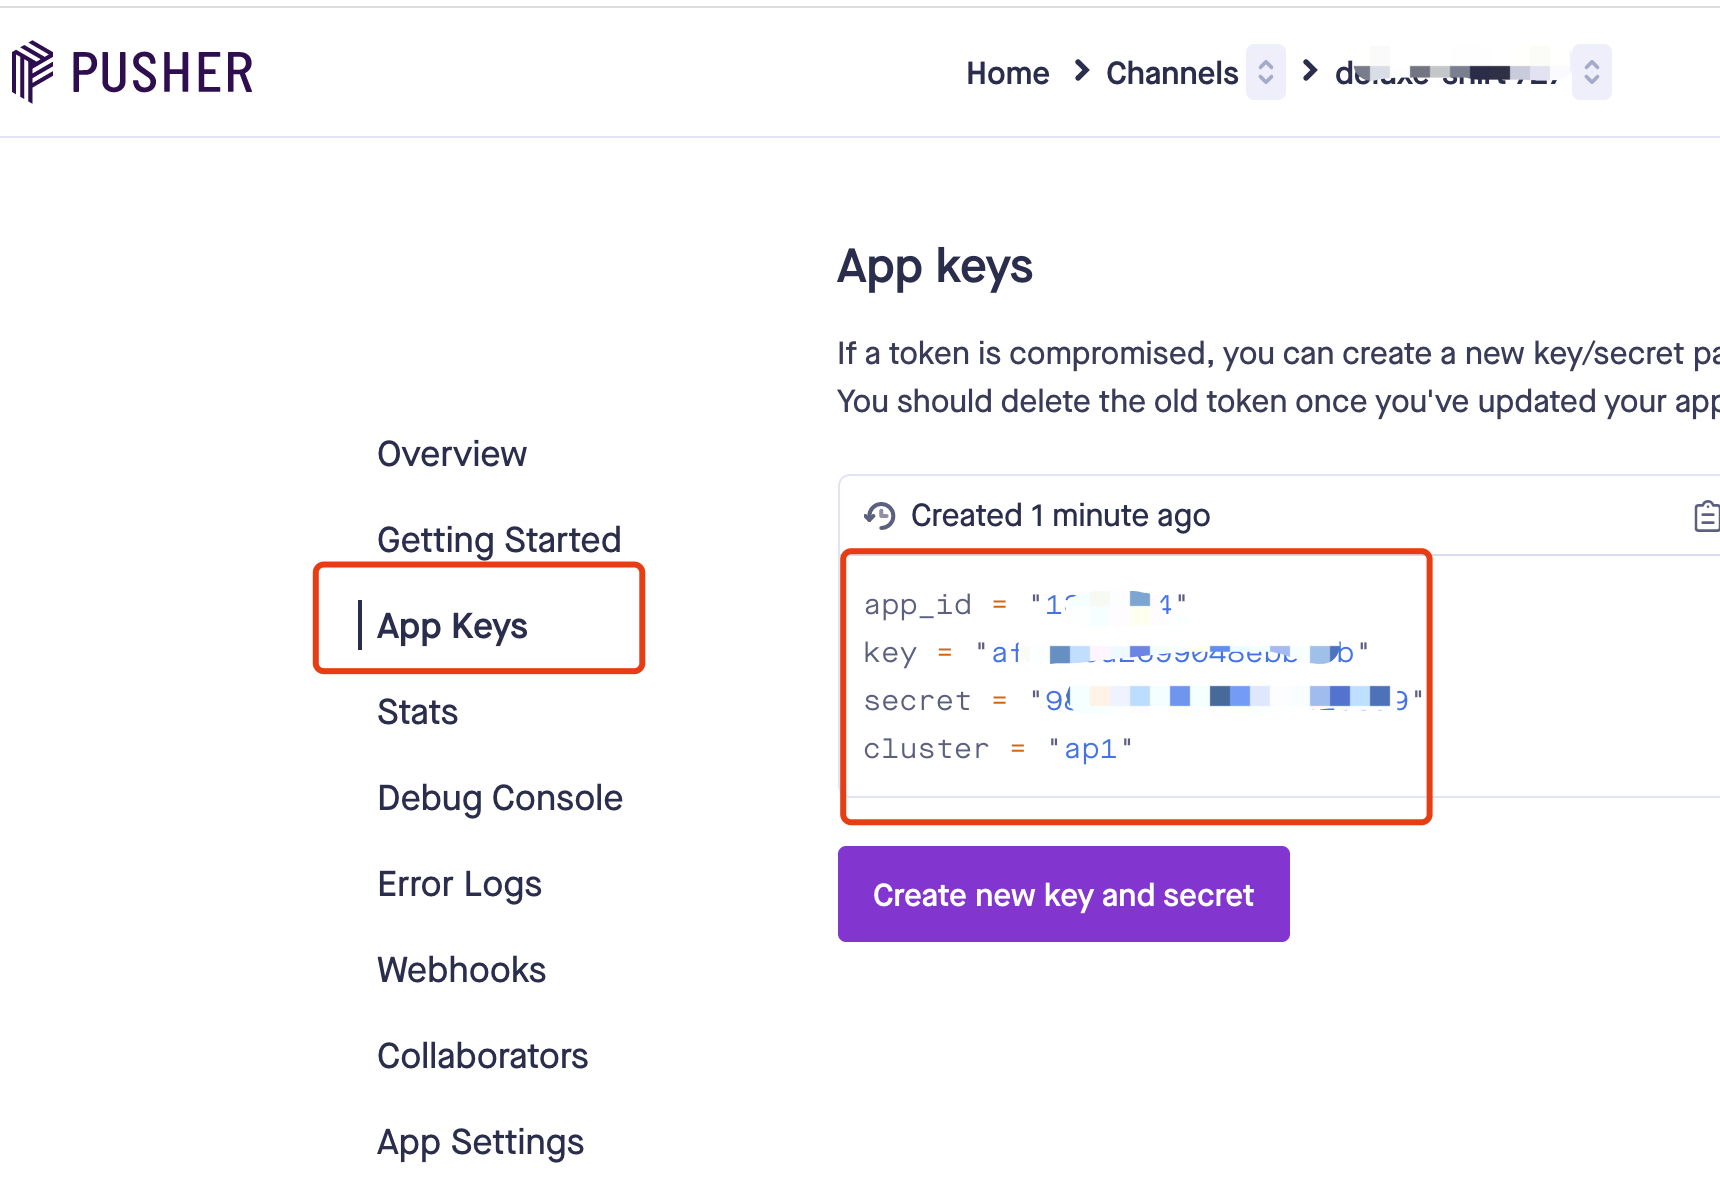Click the cluster value "ap1"
Viewport: 1720px width, 1182px height.
pyautogui.click(x=1090, y=749)
